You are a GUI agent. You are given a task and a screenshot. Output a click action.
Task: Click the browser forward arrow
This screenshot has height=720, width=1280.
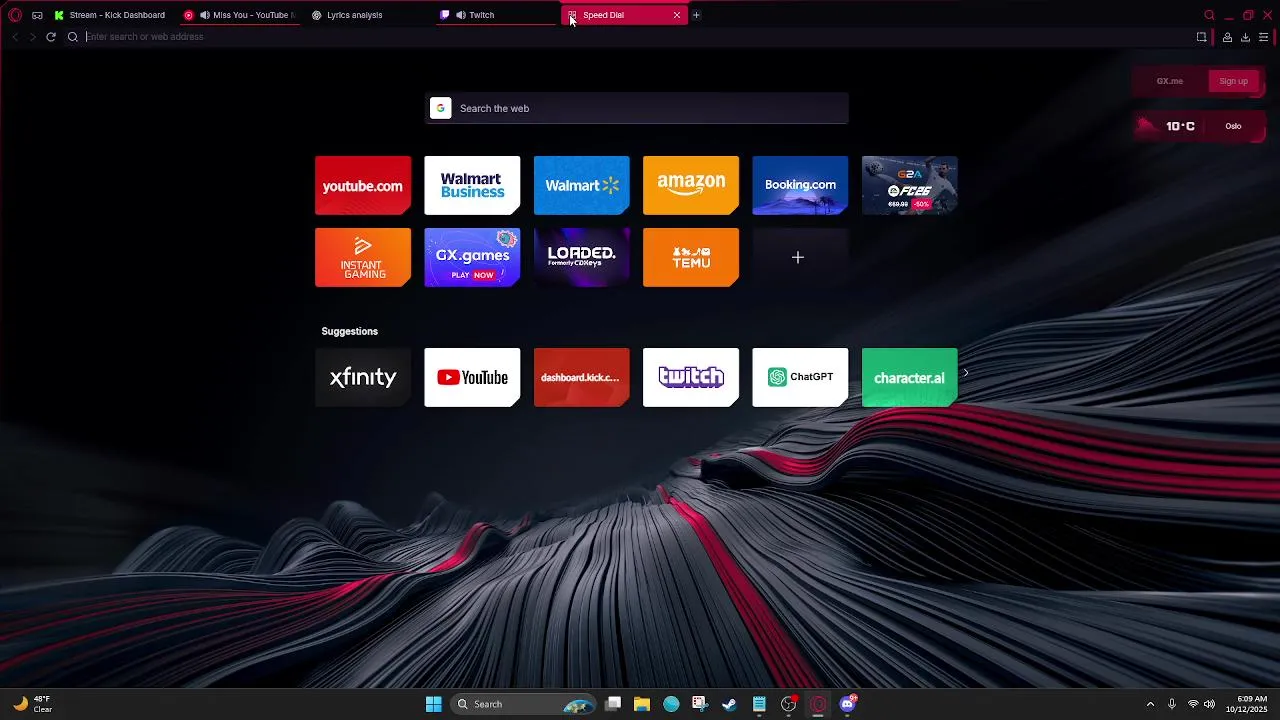tap(32, 37)
